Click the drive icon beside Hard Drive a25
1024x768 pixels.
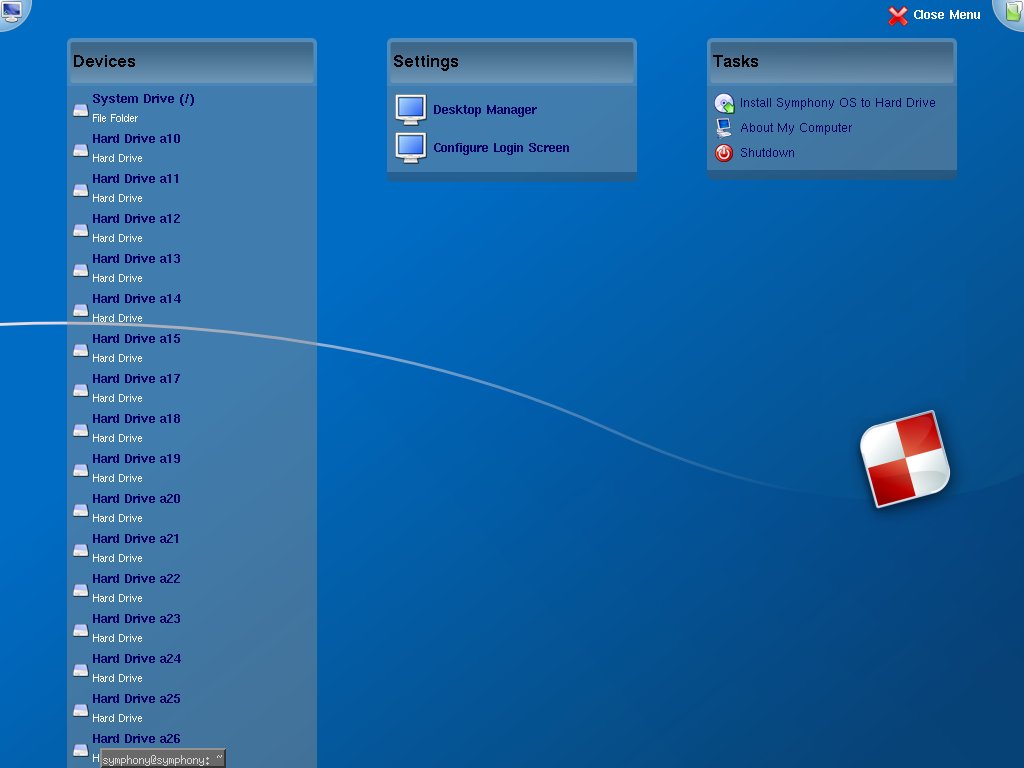click(x=80, y=710)
